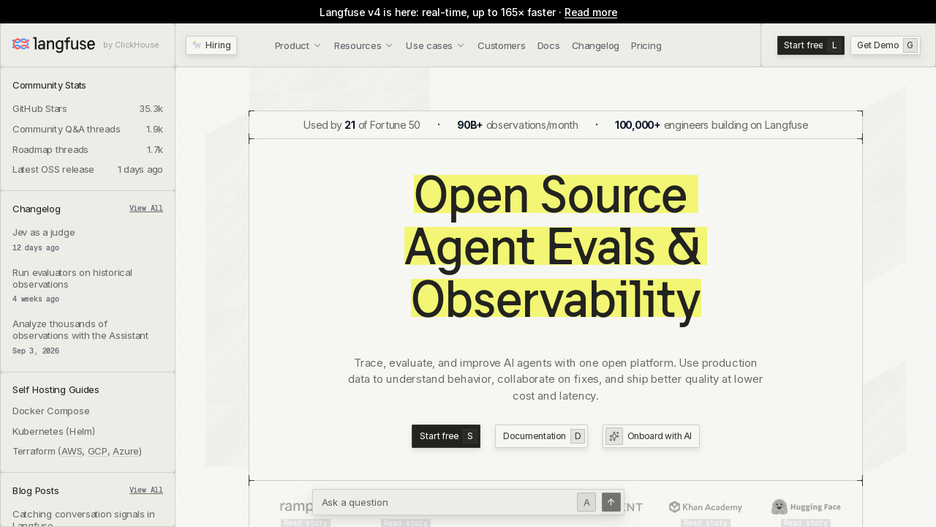Open 'Analyze thousands of observations' changelog entry
Screen dimensions: 936x527
(80, 330)
